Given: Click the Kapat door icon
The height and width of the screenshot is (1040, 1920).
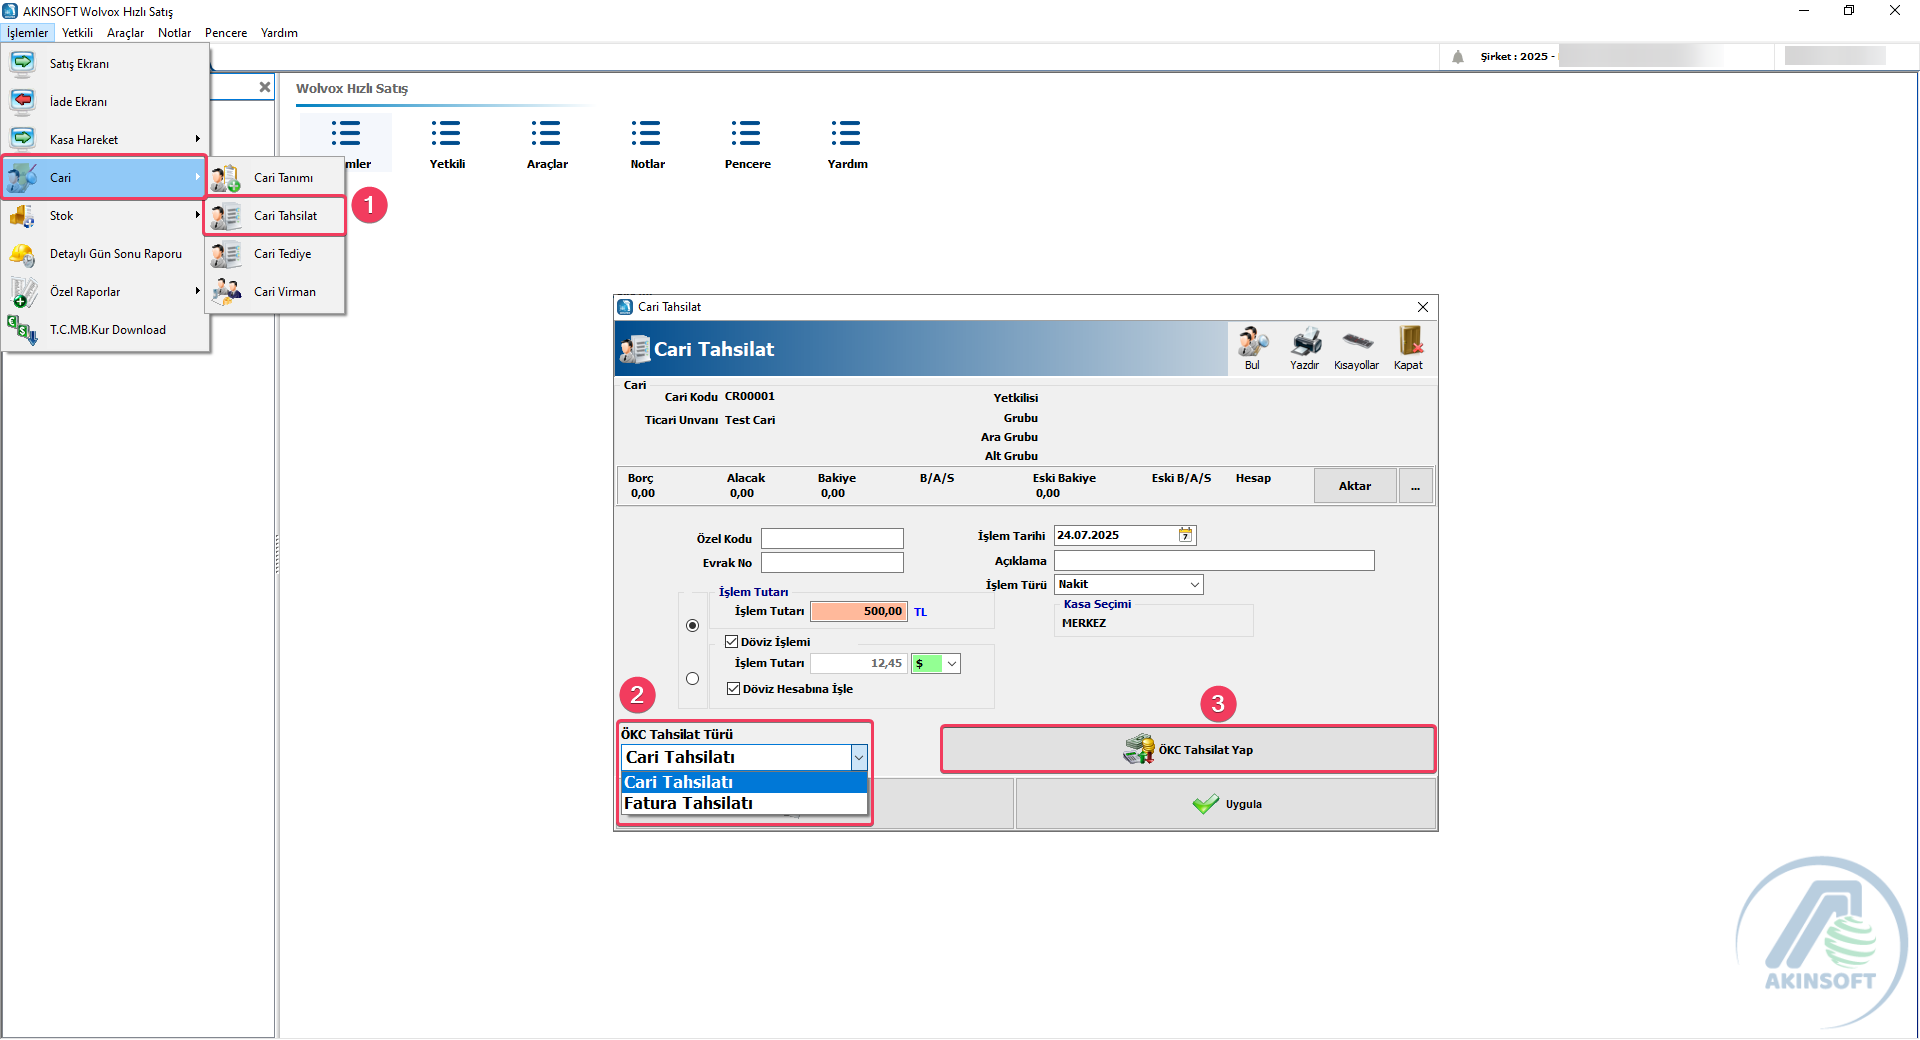Looking at the screenshot, I should pyautogui.click(x=1409, y=343).
